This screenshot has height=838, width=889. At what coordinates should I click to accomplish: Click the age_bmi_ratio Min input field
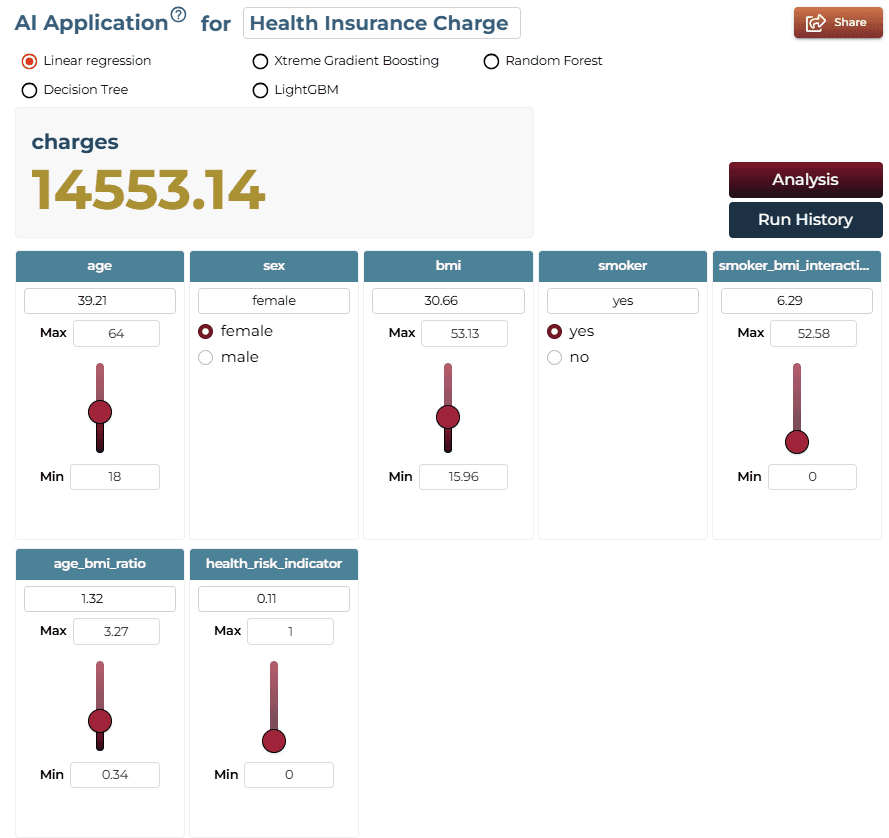[x=115, y=774]
